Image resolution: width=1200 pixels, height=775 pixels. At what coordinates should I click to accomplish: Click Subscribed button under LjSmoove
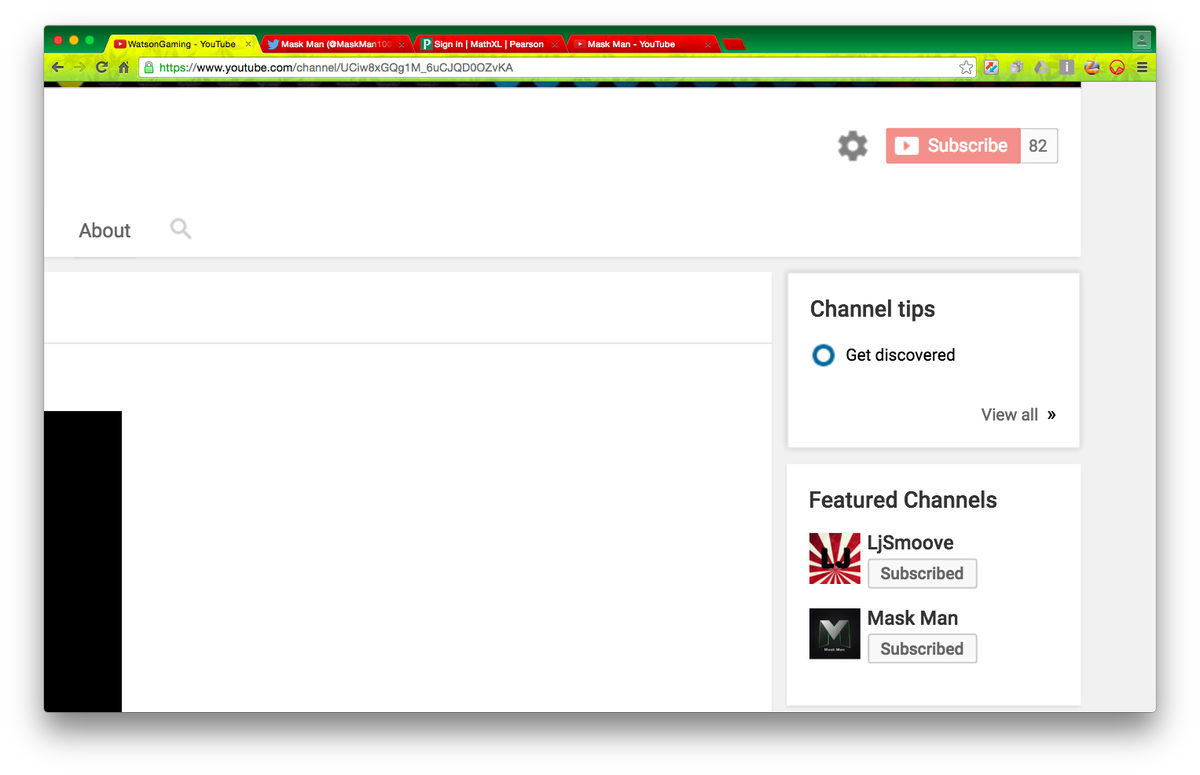coord(922,574)
